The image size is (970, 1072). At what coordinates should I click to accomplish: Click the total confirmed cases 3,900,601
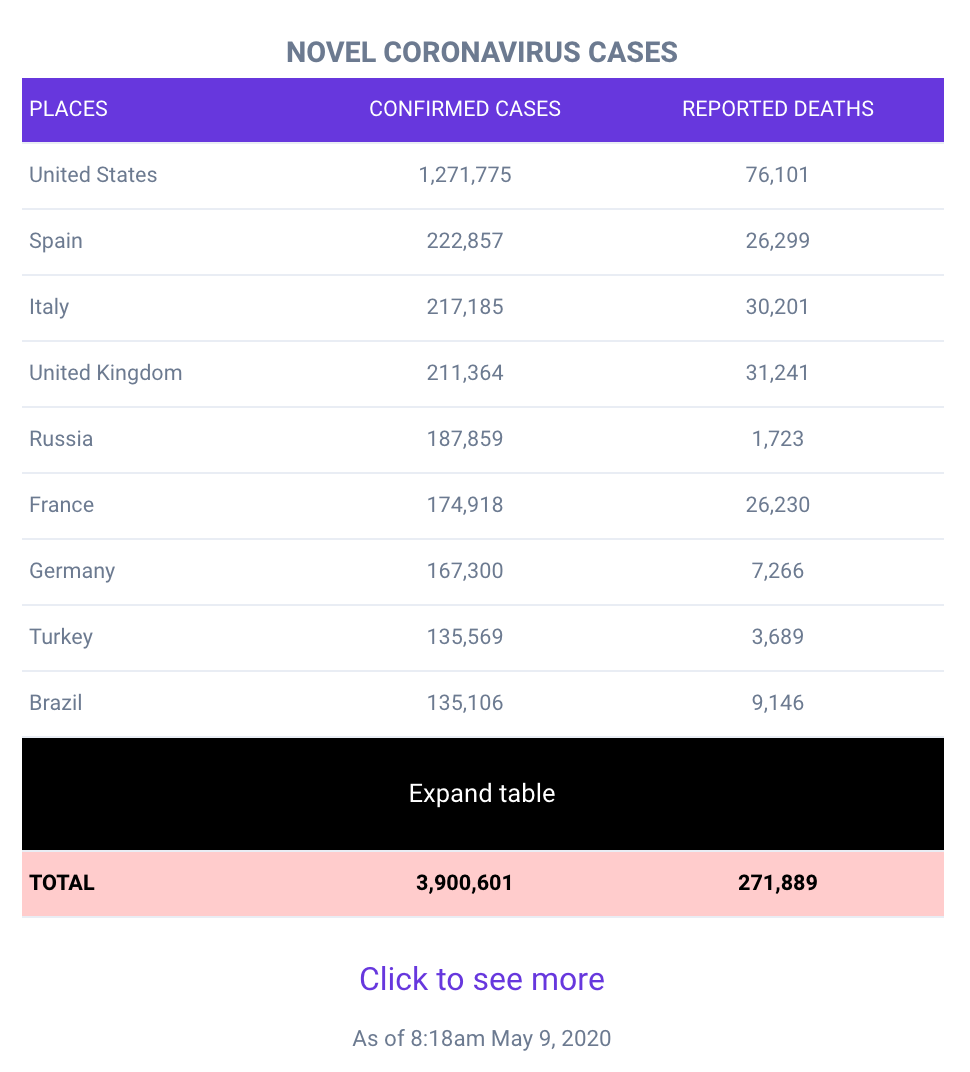point(464,883)
